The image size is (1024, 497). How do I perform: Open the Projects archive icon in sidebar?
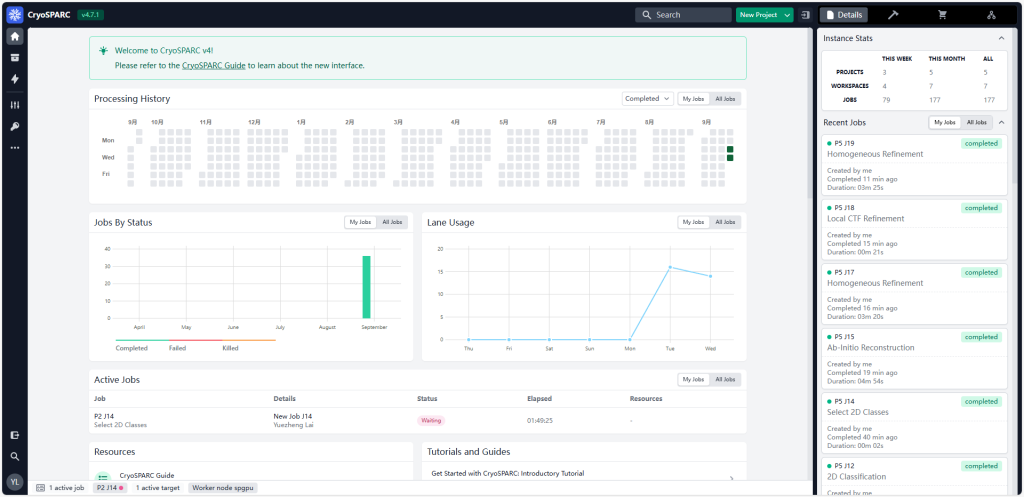point(14,57)
